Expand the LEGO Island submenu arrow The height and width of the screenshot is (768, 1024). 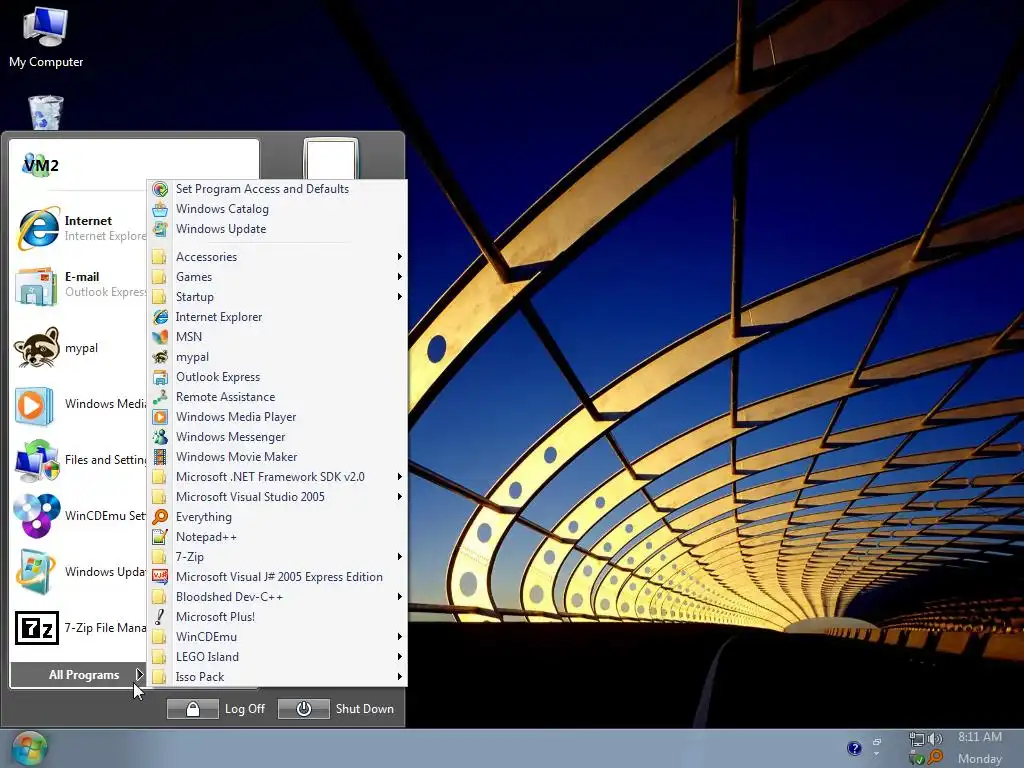(400, 657)
